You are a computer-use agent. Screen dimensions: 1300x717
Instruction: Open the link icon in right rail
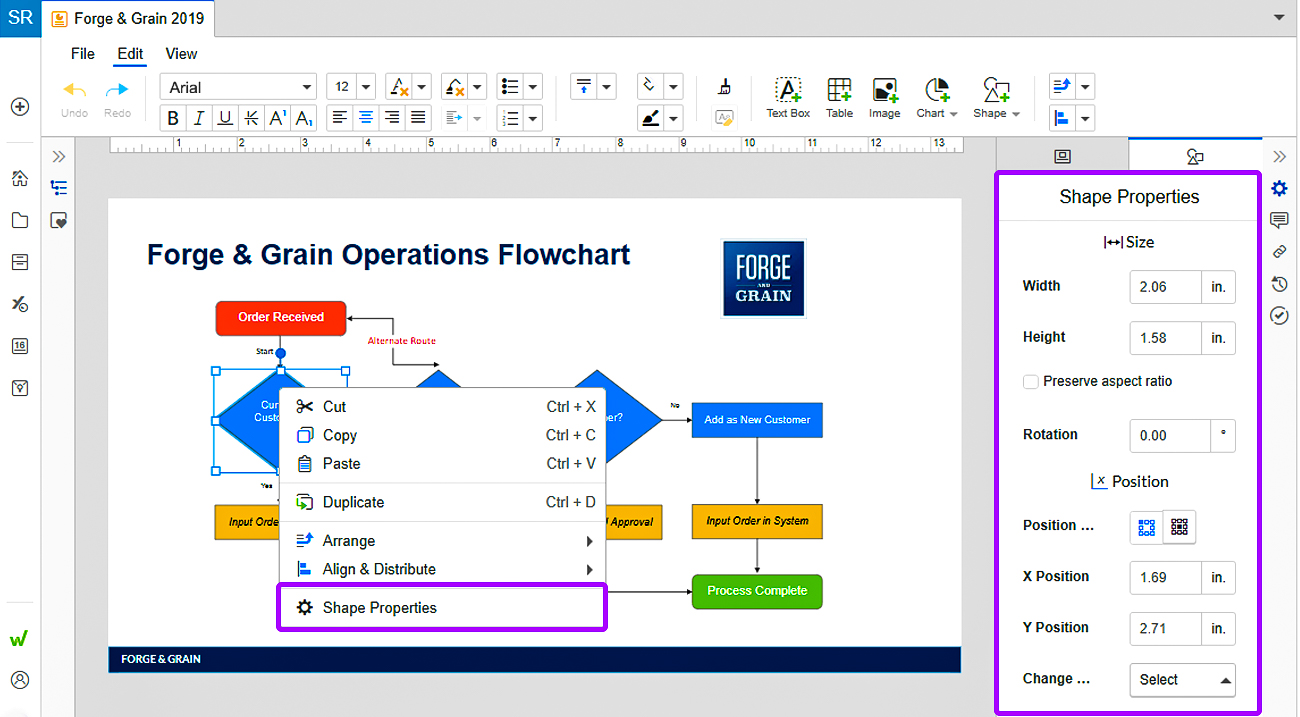click(x=1279, y=252)
